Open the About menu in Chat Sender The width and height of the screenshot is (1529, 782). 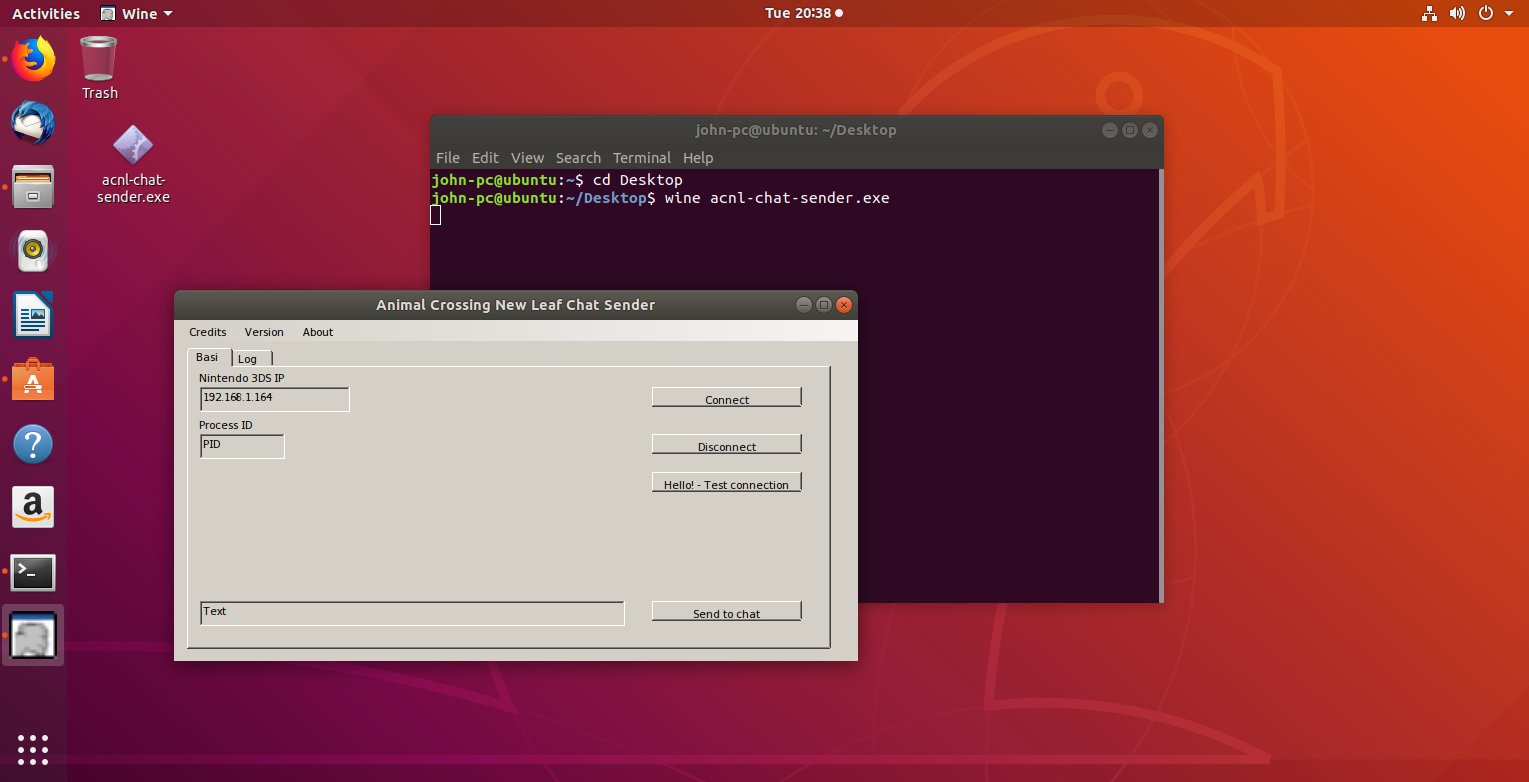[318, 332]
